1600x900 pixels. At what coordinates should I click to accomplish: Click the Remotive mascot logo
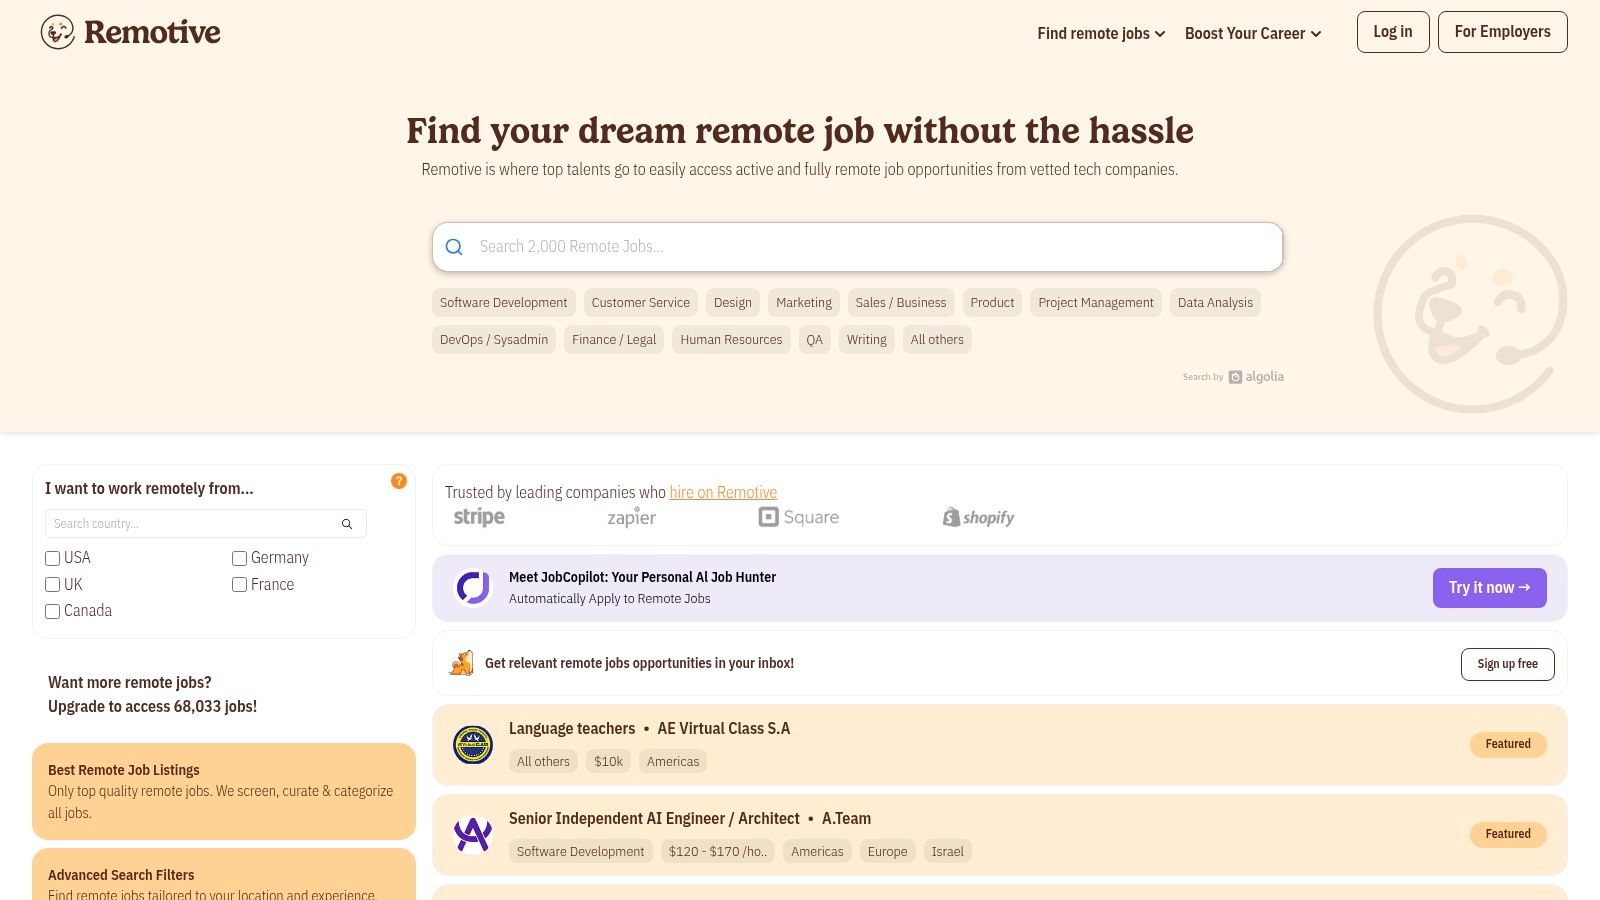pos(57,31)
